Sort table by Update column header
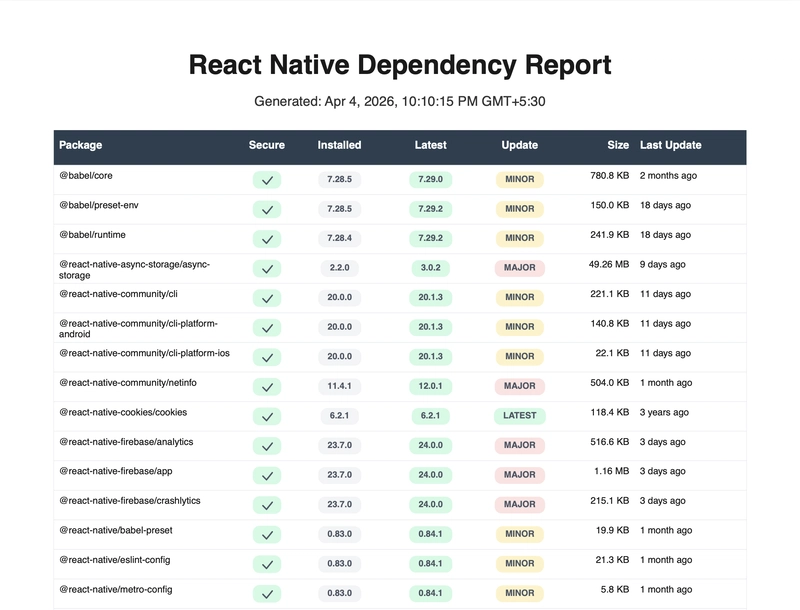Viewport: 800px width, 610px height. point(519,145)
